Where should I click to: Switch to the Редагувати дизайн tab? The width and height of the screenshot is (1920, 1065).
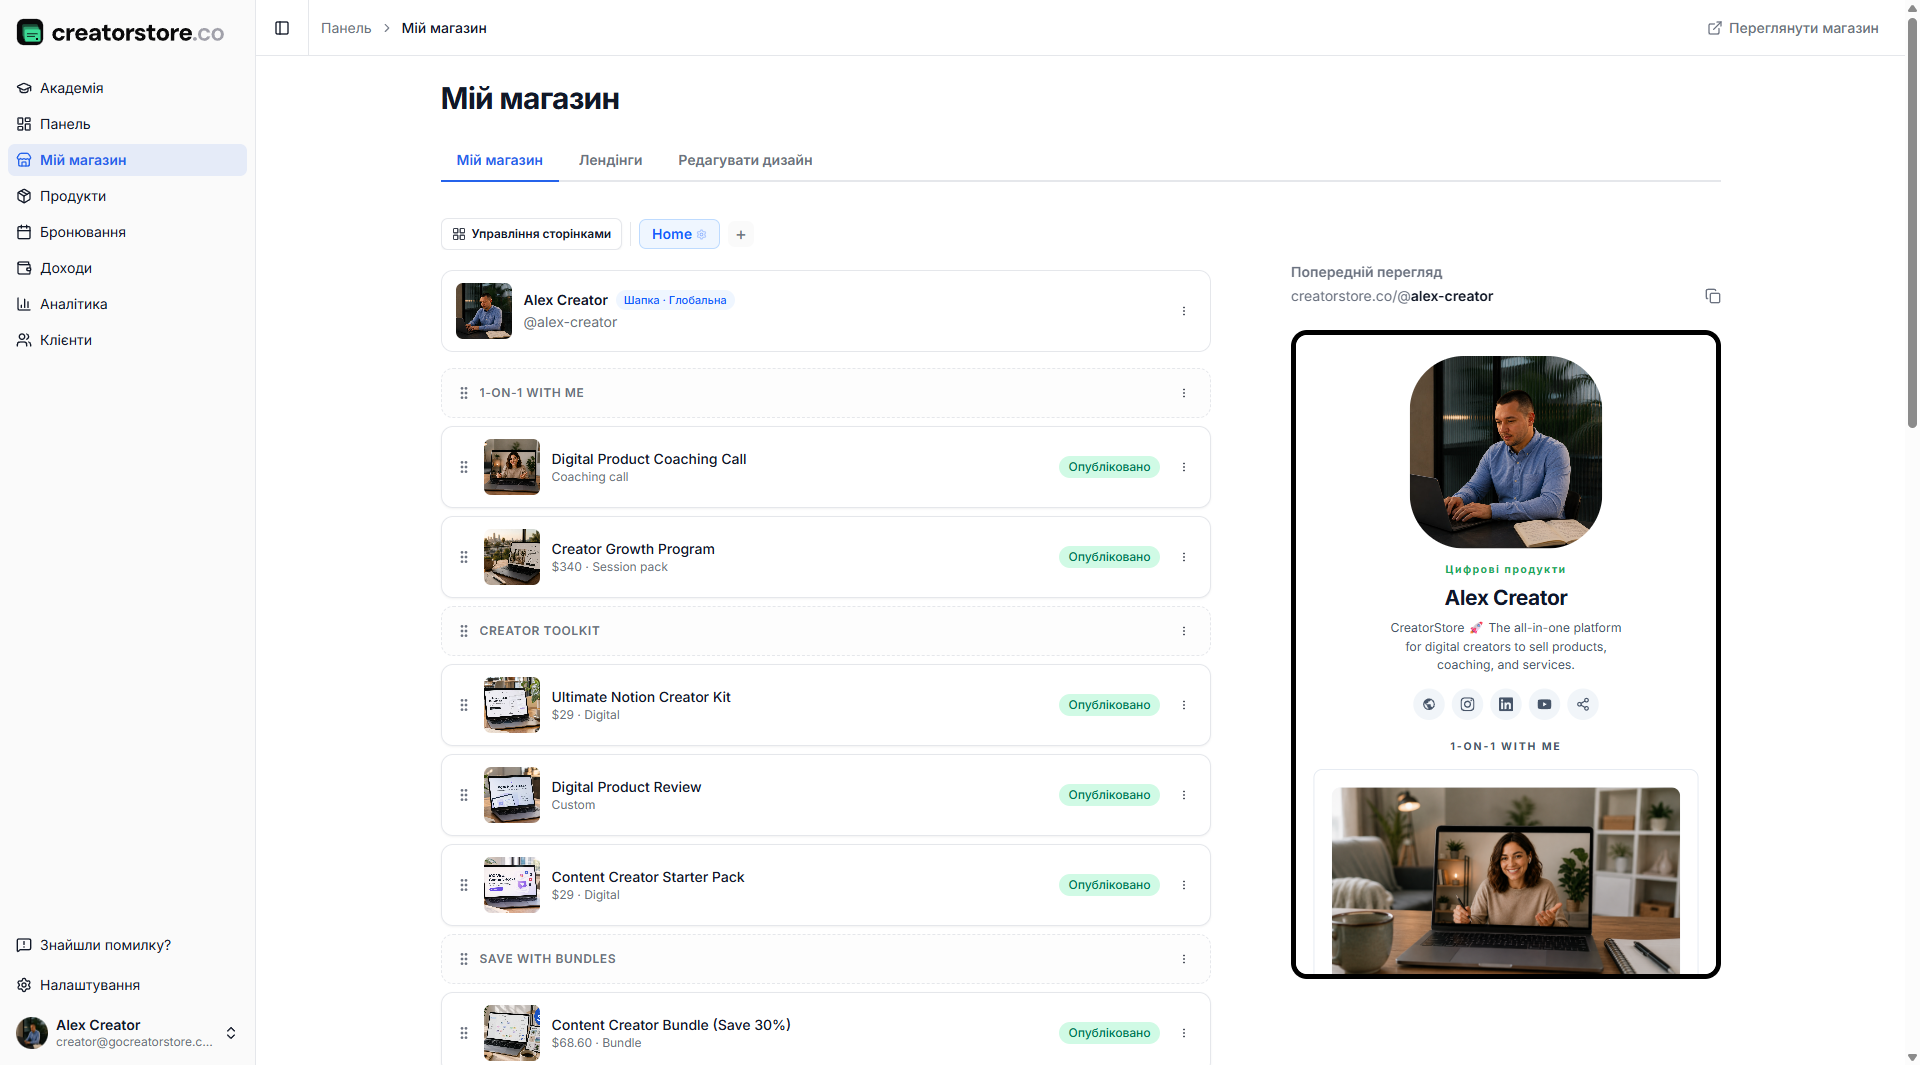coord(745,160)
